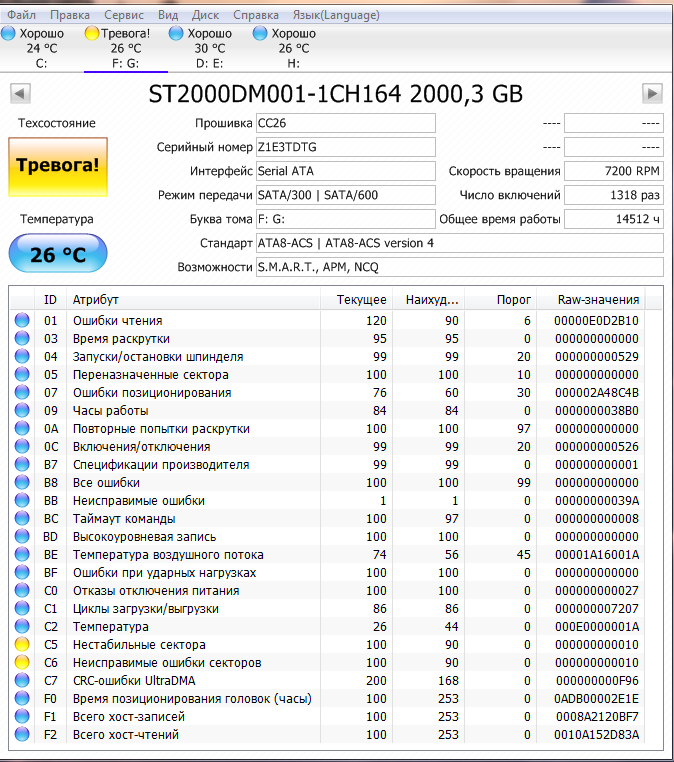The width and height of the screenshot is (674, 762).
Task: Click the yellow Тревога! health status button
Action: pos(58,167)
